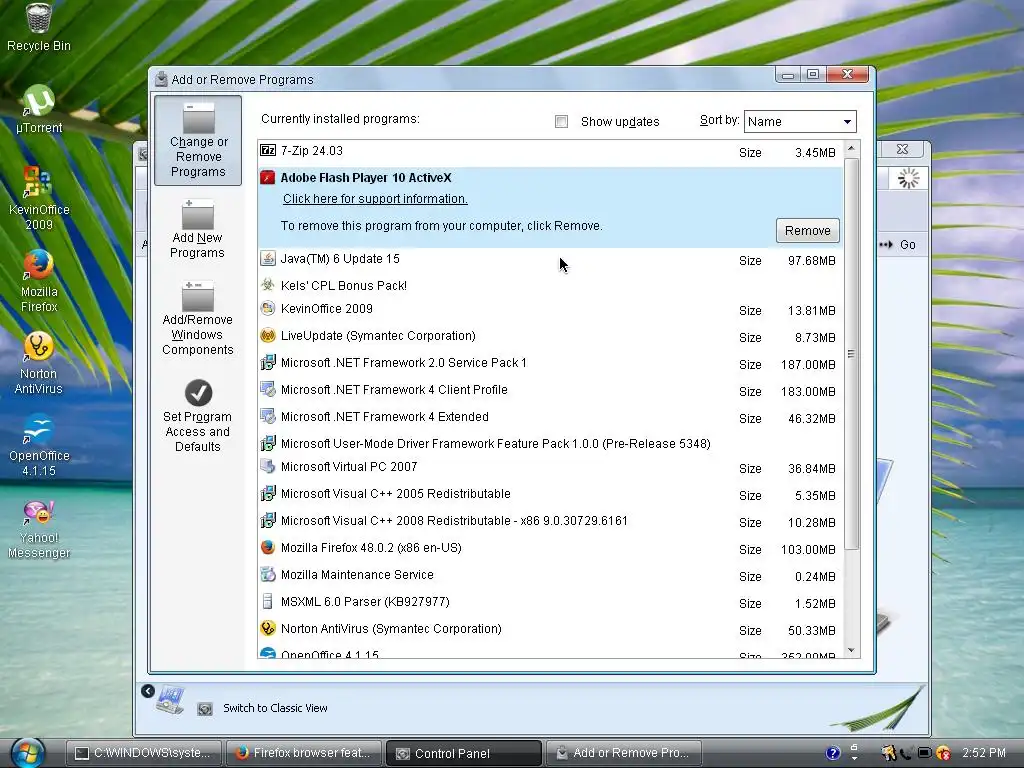
Task: Open KevinOffice 2009 desktop shortcut
Action: [x=39, y=199]
